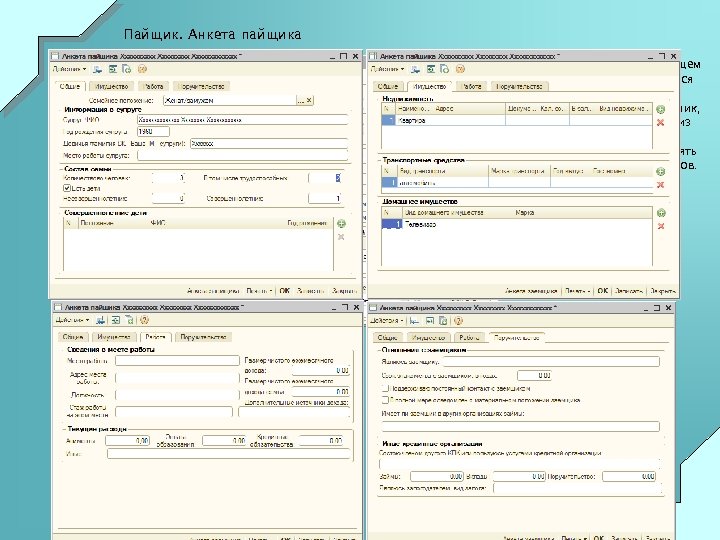
Task: Toggle the Есть дети checkbox
Action: tap(67, 188)
